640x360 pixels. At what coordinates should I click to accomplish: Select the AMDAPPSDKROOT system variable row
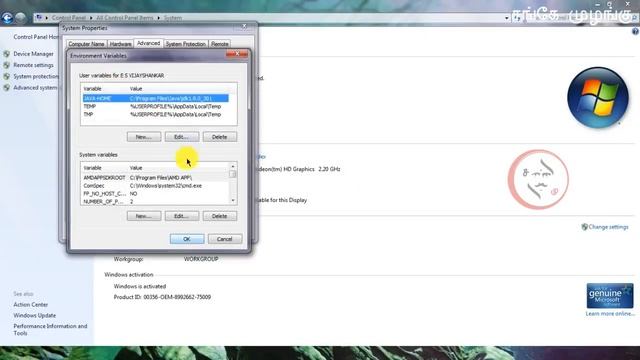click(x=155, y=178)
